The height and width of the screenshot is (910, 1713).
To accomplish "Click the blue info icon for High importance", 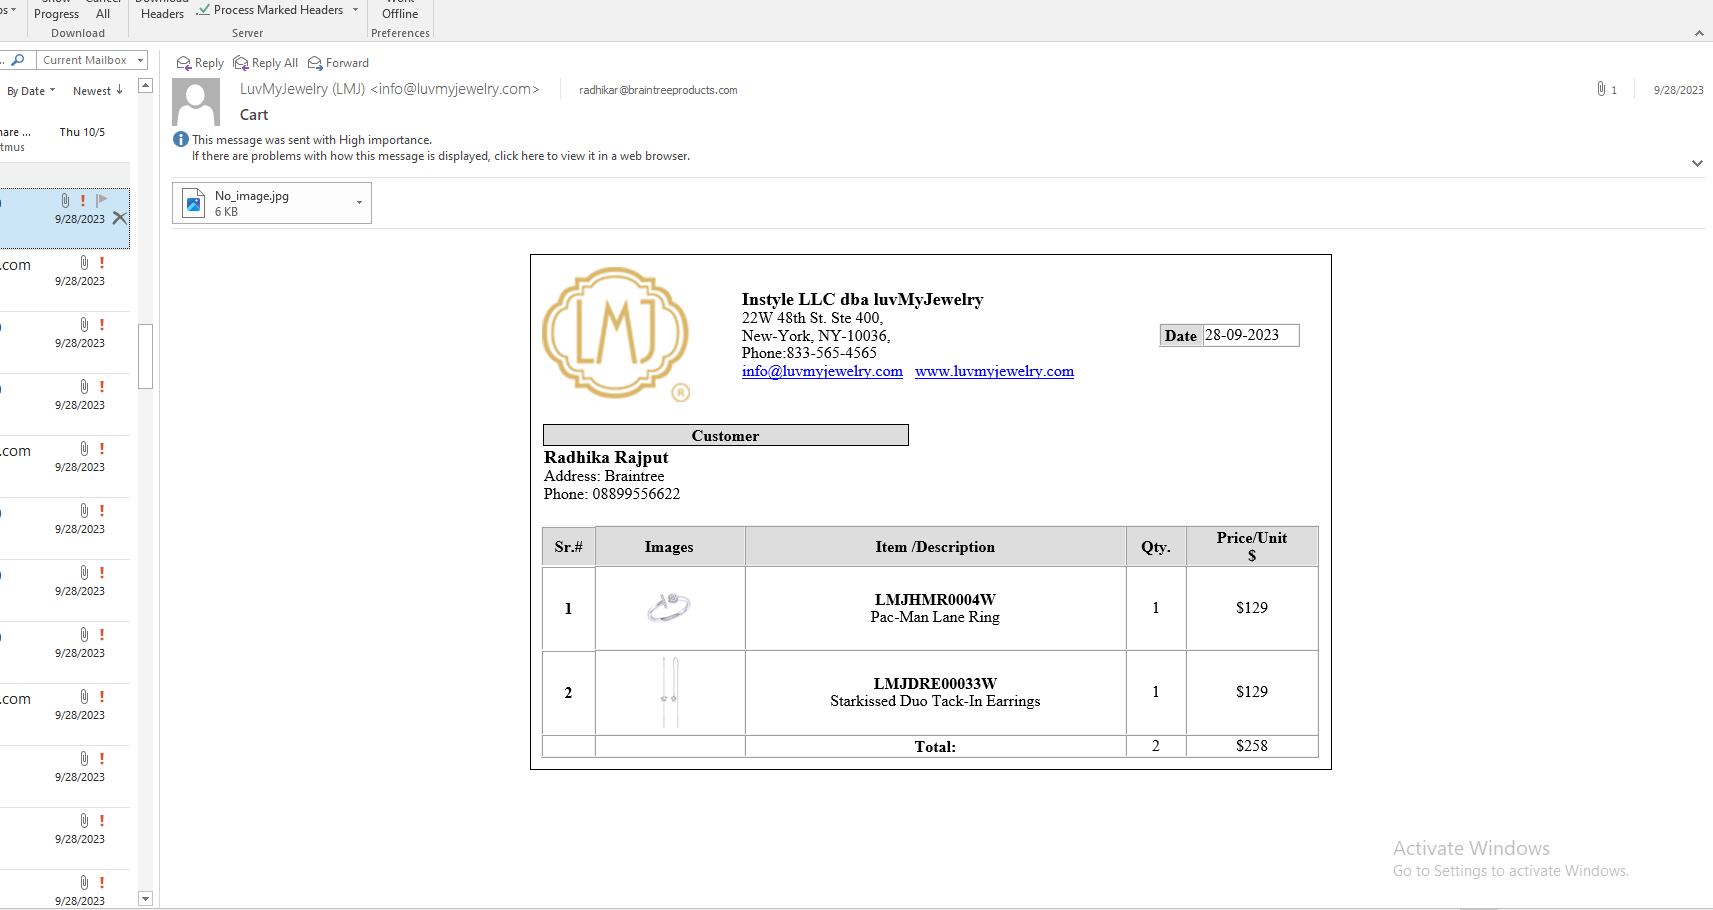I will point(181,140).
